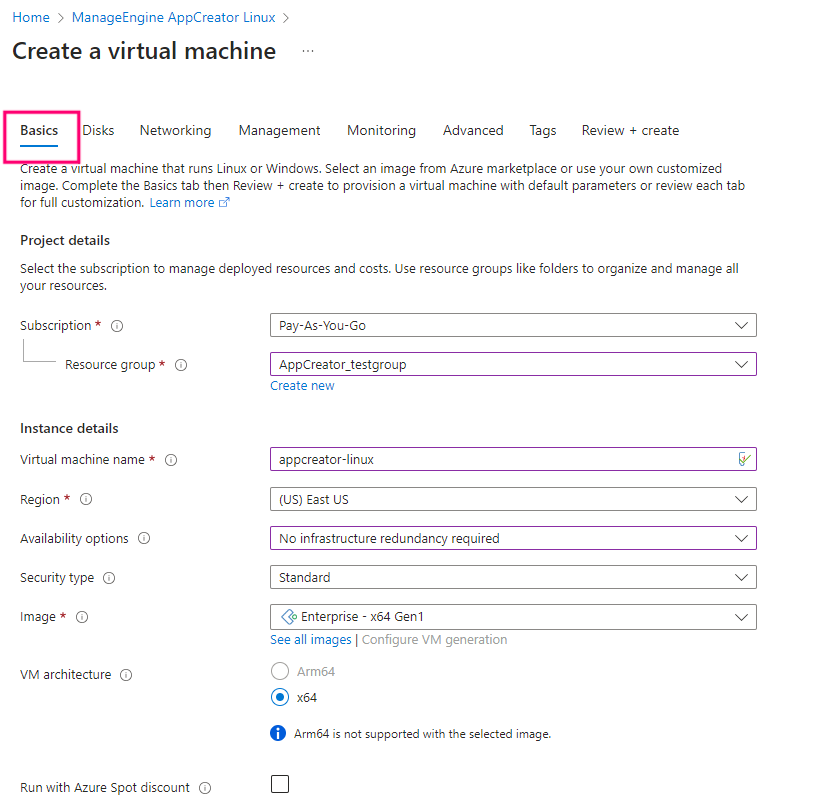Select the Arm64 radio button
The height and width of the screenshot is (802, 835).
click(x=280, y=671)
